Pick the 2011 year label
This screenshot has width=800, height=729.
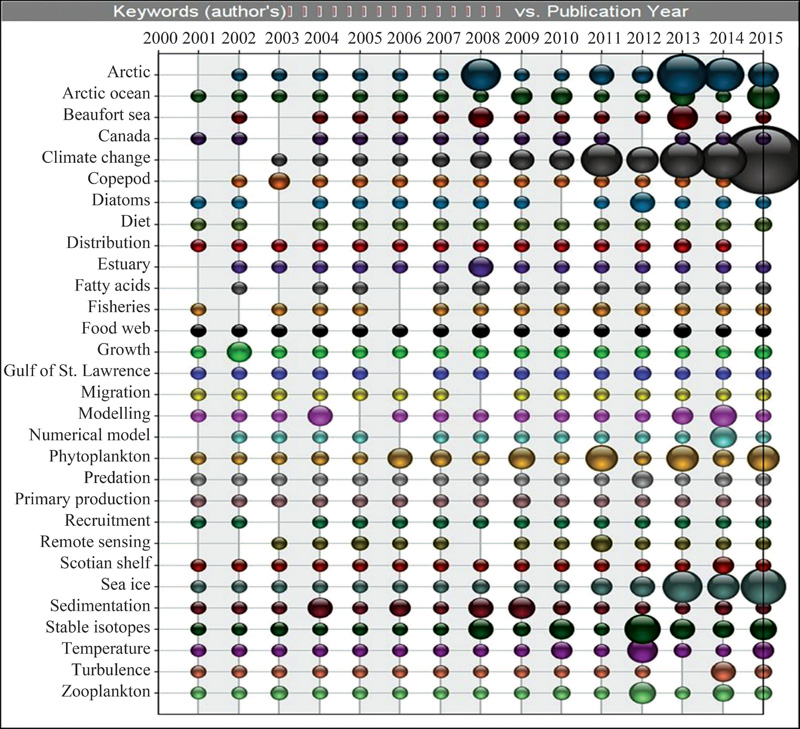point(605,38)
